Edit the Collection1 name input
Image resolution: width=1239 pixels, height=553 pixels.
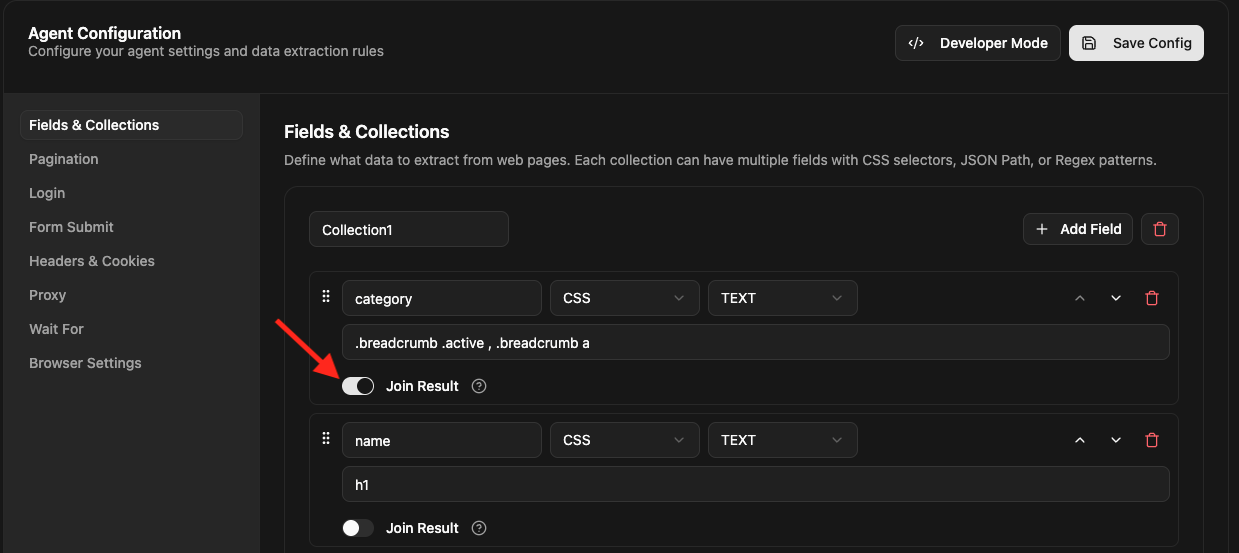pos(408,229)
